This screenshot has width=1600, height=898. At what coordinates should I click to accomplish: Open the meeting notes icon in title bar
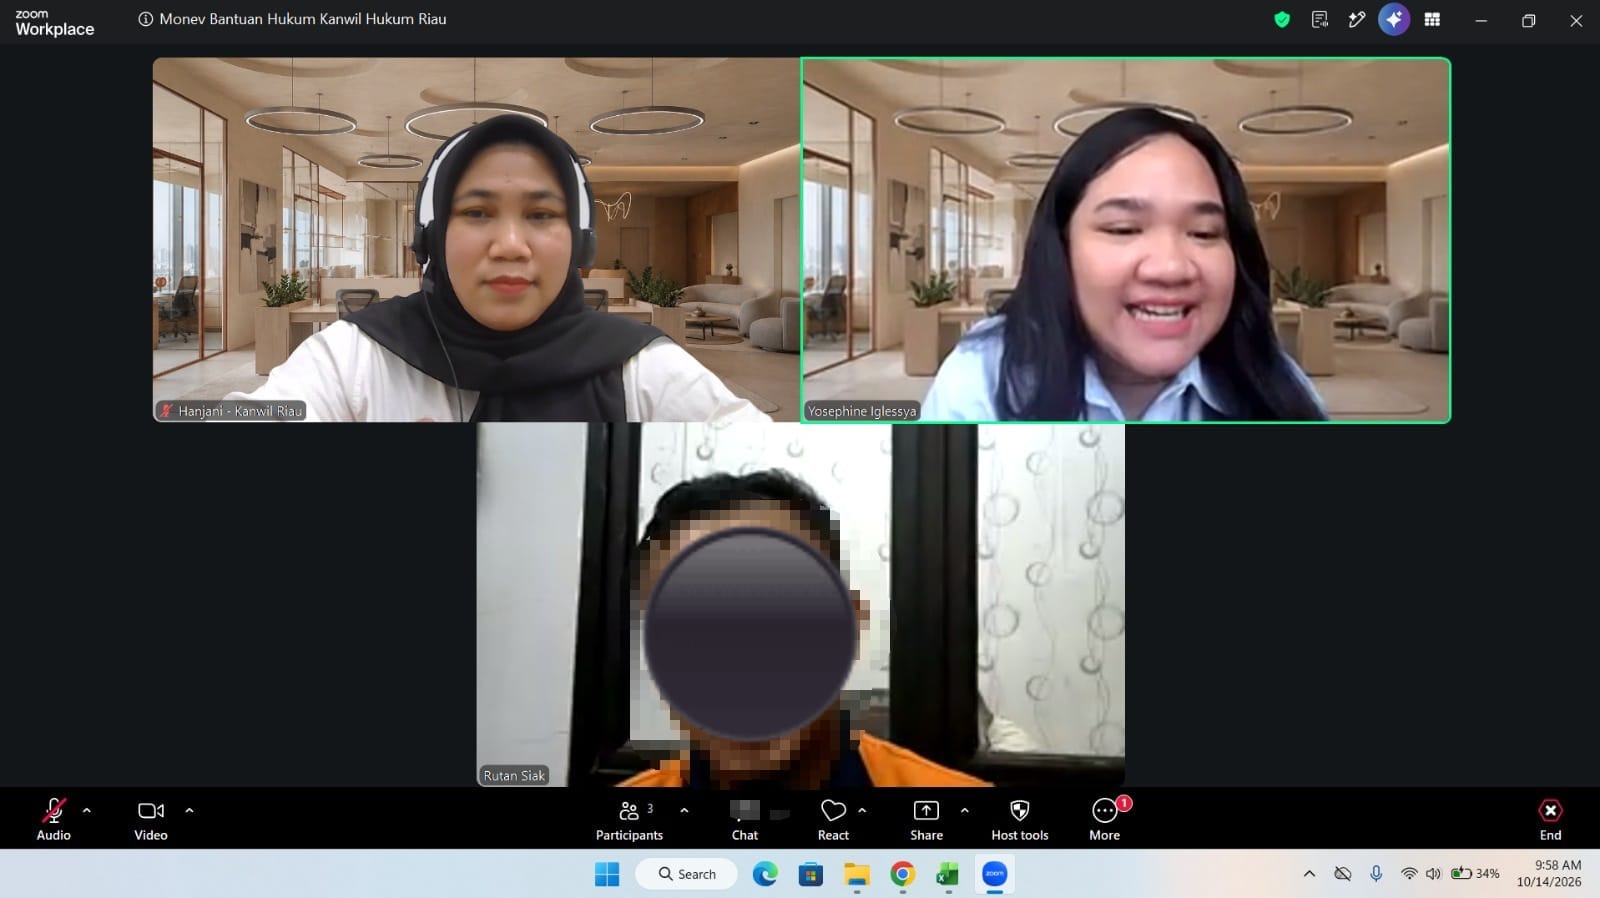coord(1320,19)
